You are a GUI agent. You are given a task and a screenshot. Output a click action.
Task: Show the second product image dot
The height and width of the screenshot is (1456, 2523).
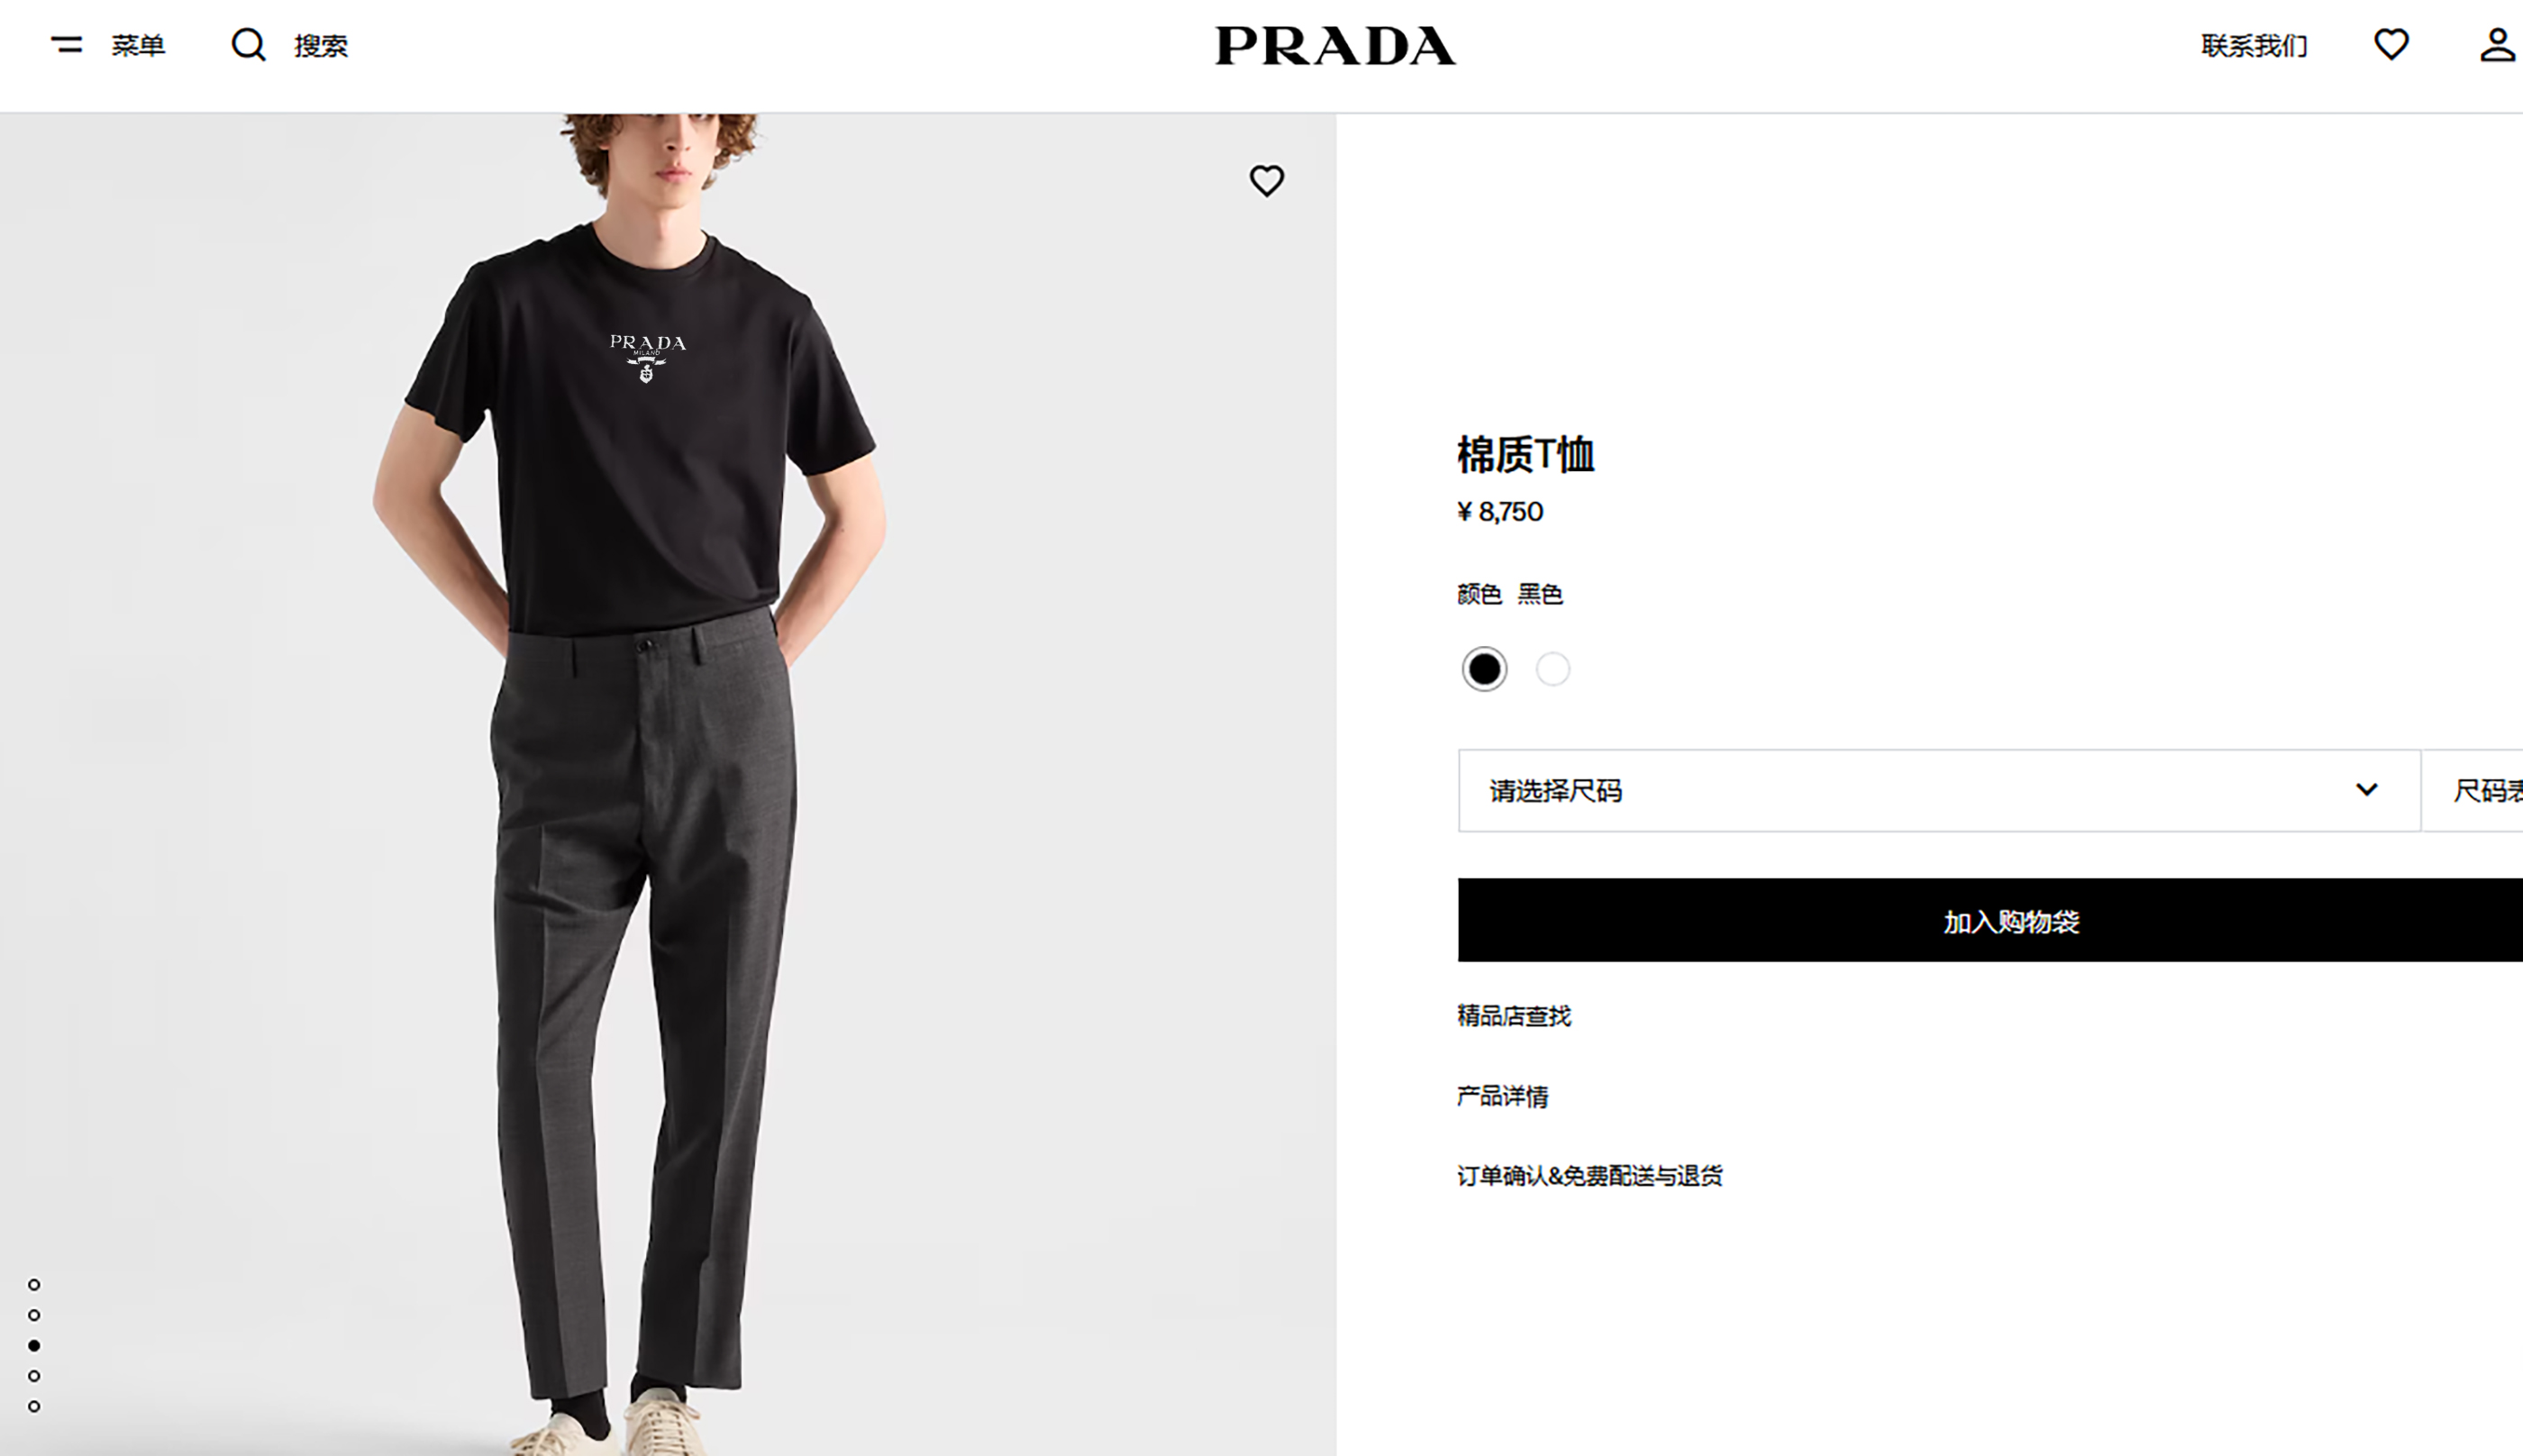click(34, 1315)
